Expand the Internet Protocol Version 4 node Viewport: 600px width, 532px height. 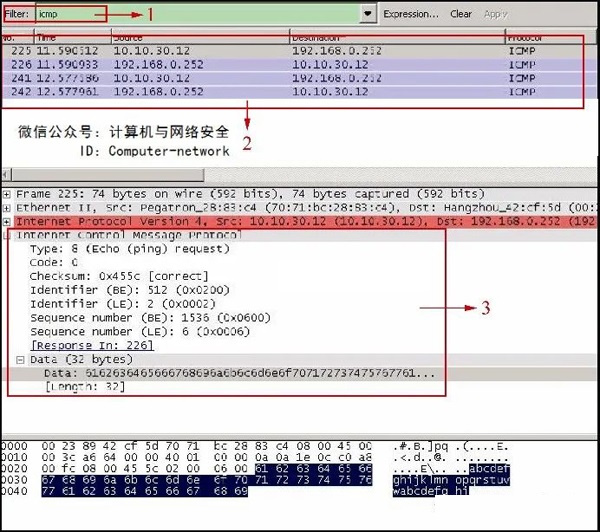coord(7,222)
